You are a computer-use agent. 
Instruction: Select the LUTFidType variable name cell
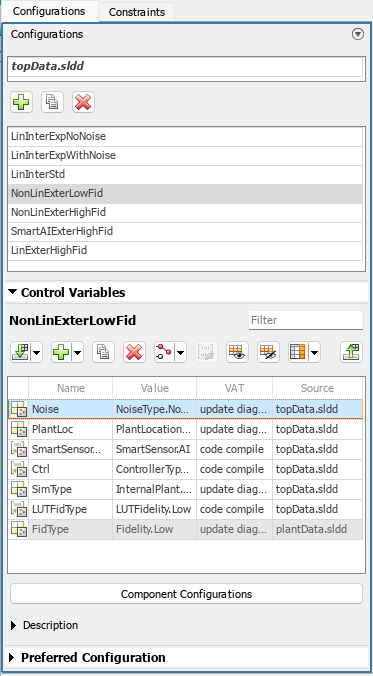coord(71,509)
